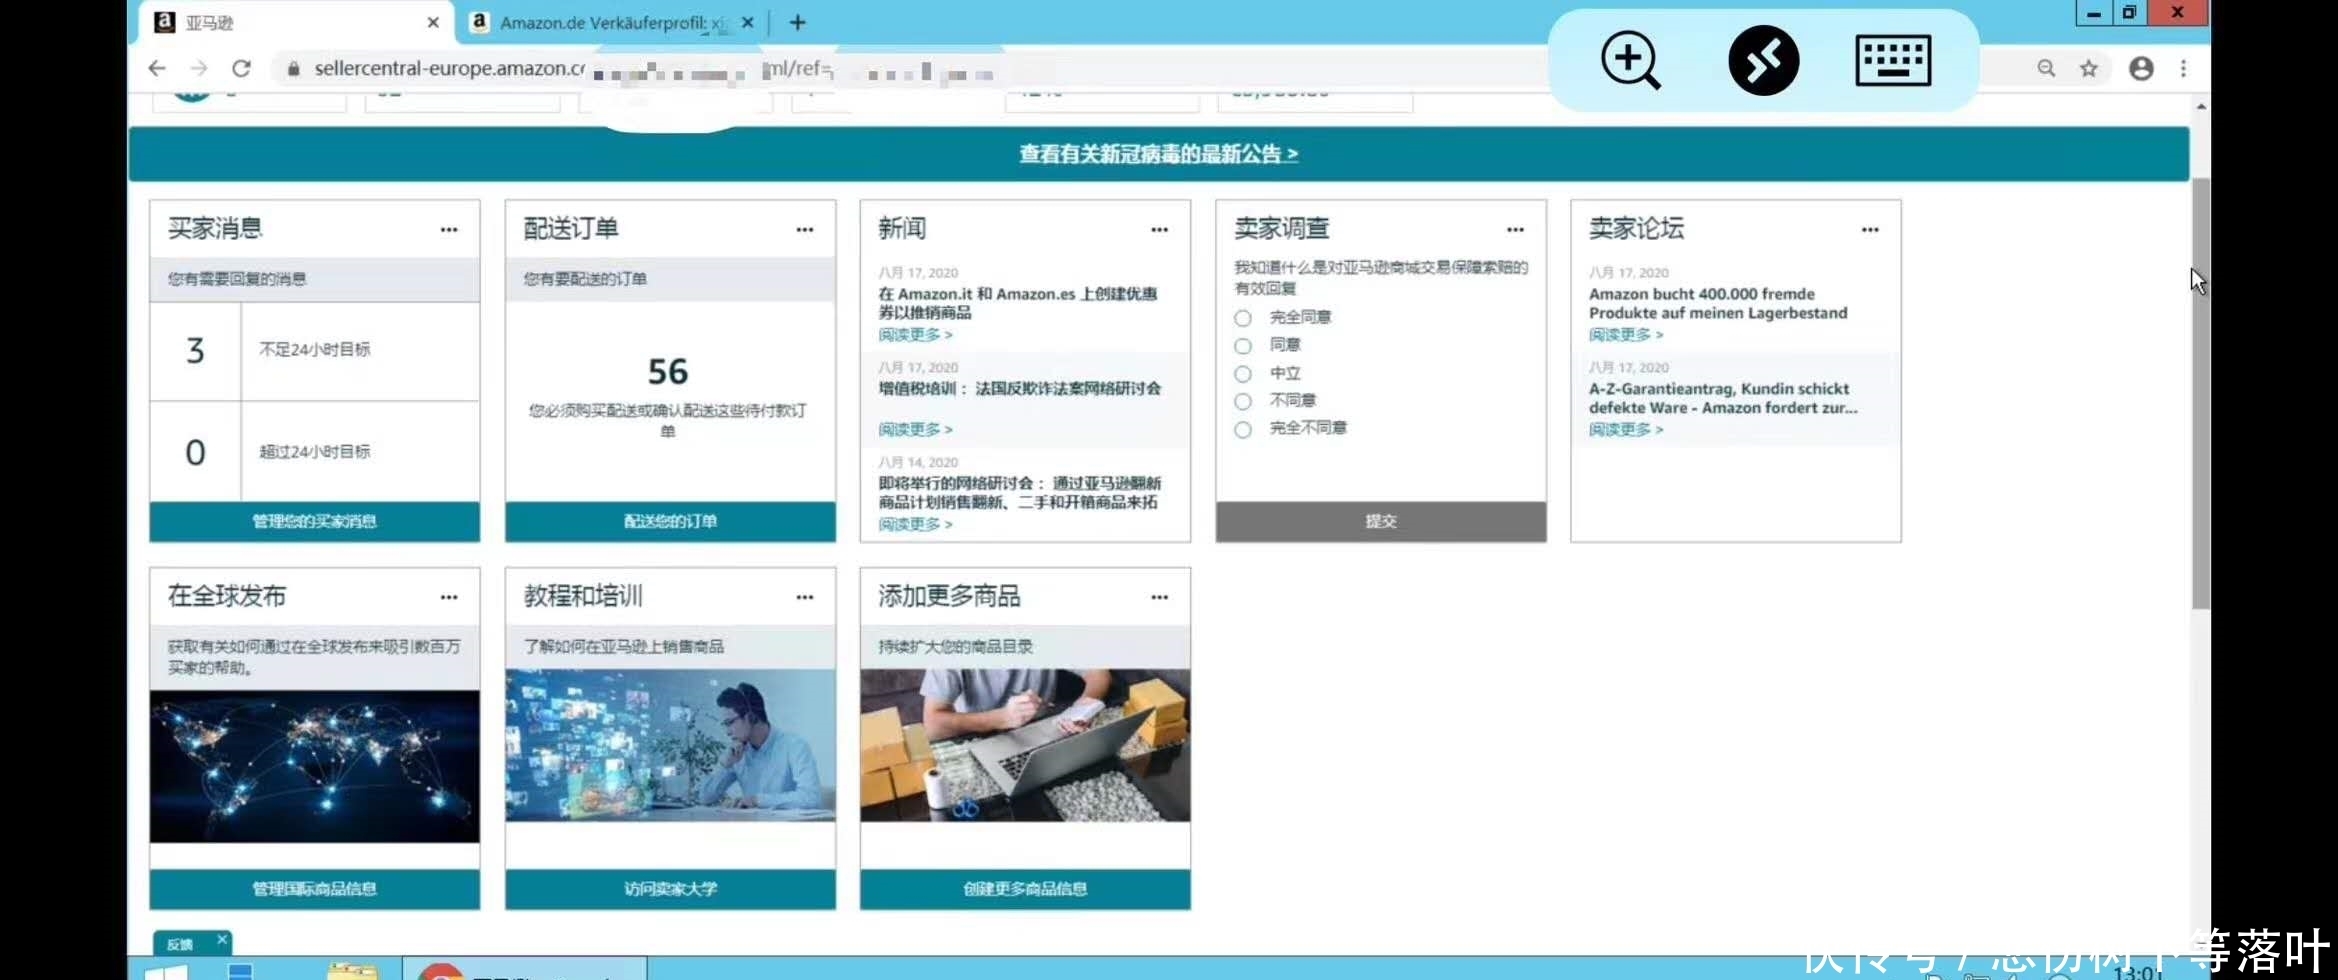Open the 反馈 feedback tab

tap(180, 944)
